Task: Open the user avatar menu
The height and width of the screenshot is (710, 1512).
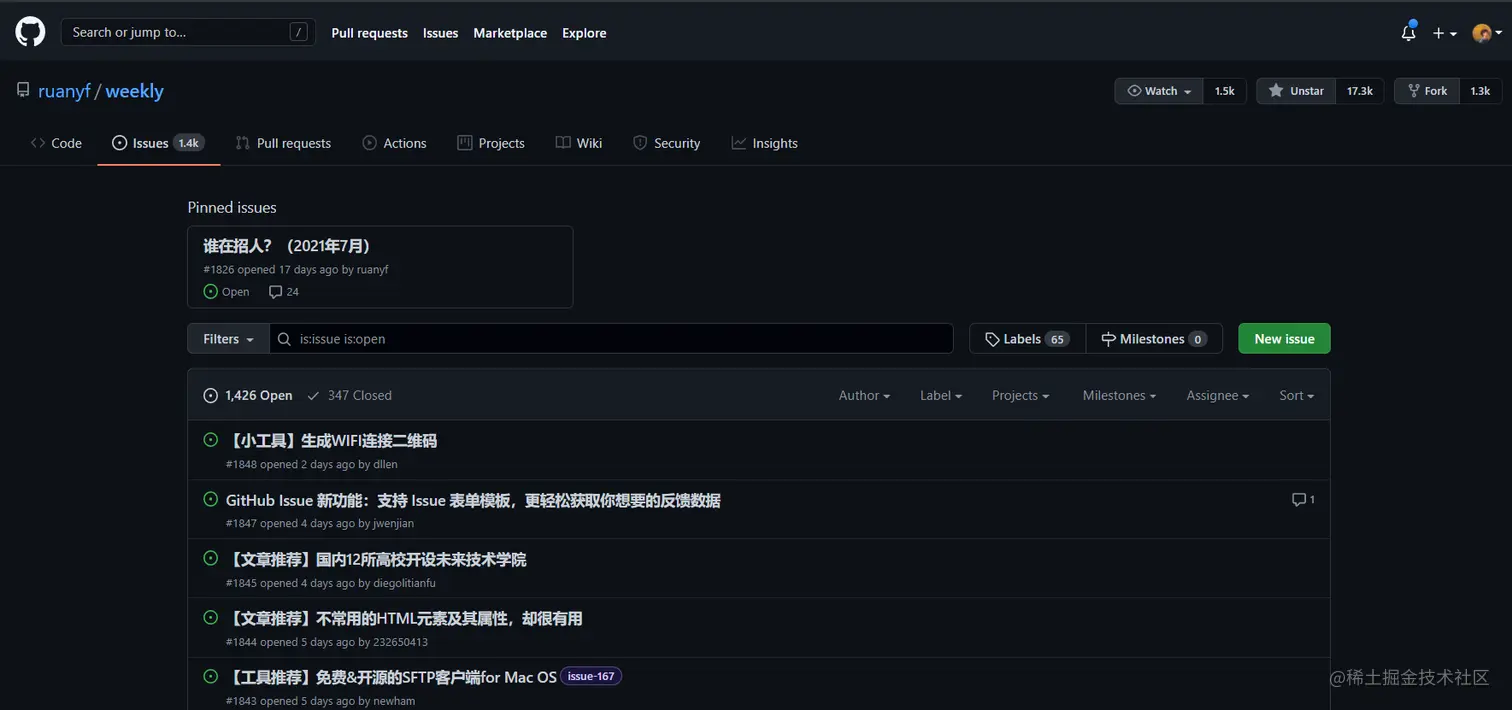Action: click(1486, 33)
